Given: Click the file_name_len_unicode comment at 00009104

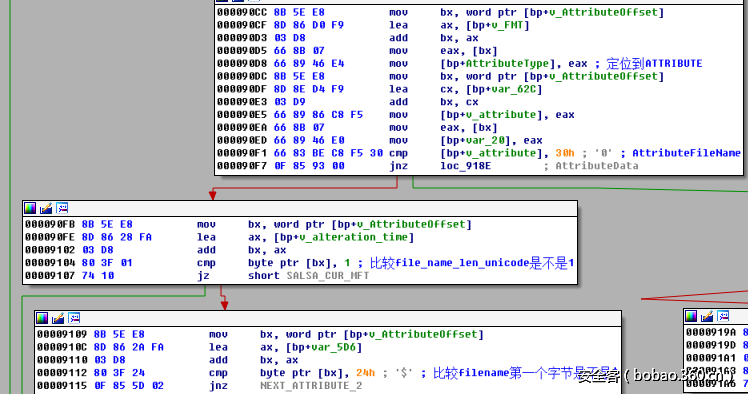Looking at the screenshot, I should [x=472, y=263].
